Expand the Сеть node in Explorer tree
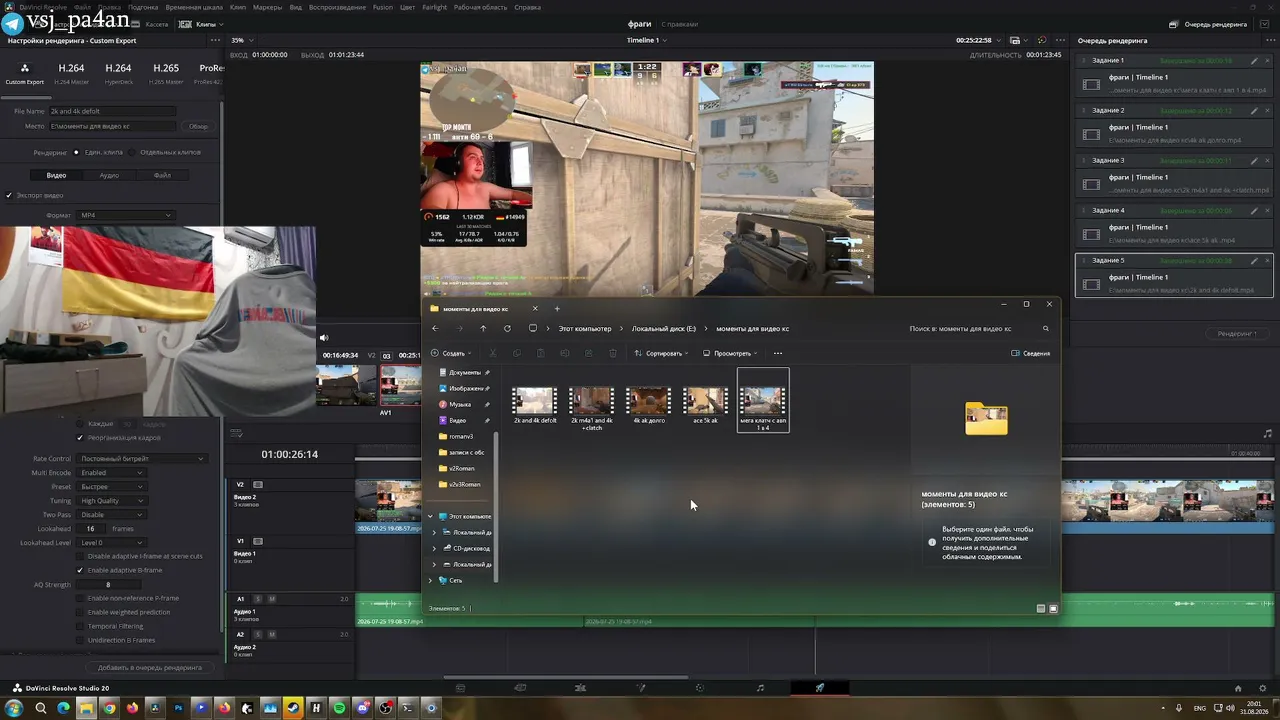Screen dimensions: 1280x720 coord(431,581)
